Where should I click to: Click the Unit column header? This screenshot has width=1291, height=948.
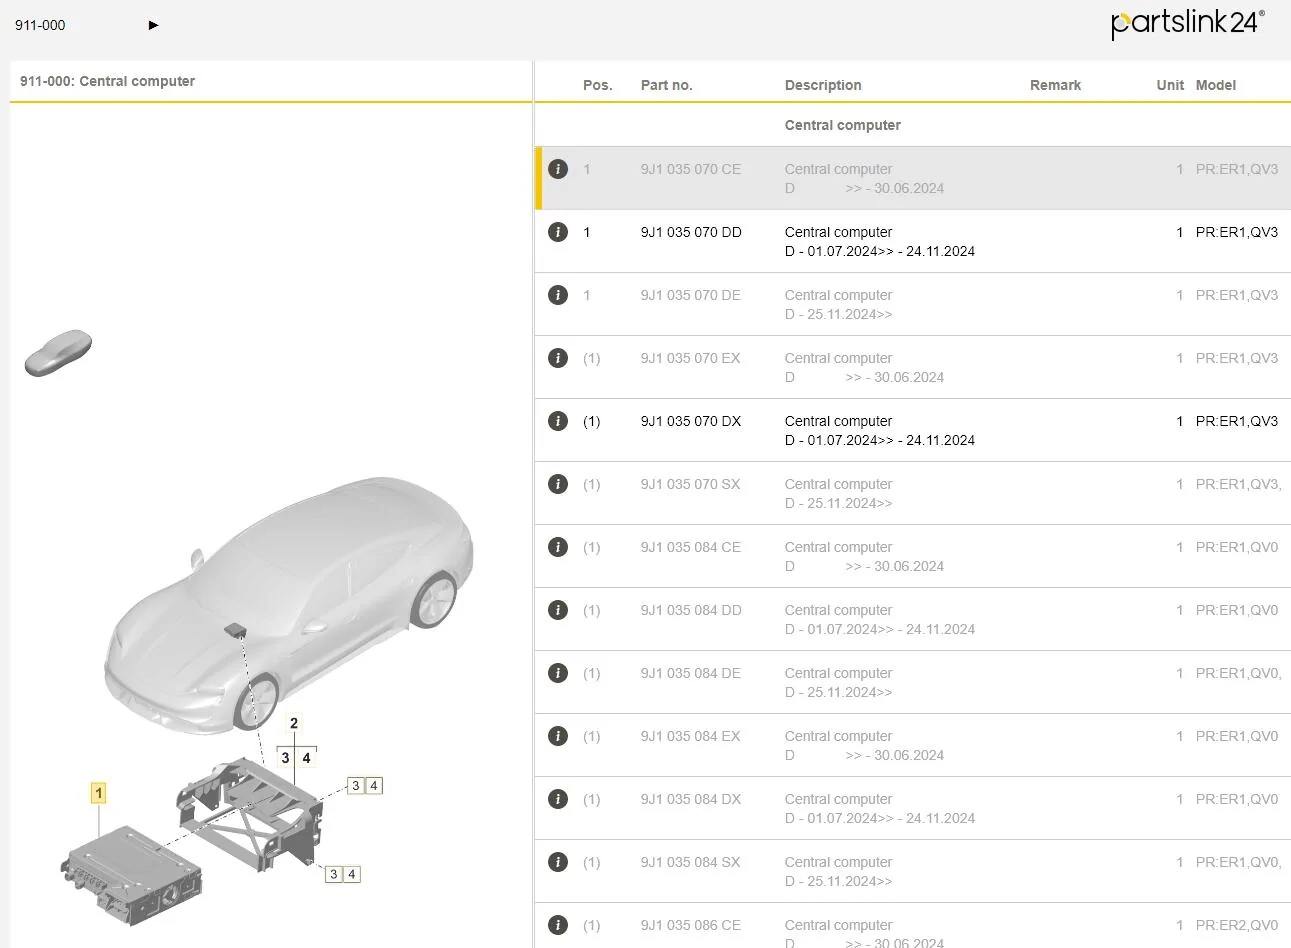[1170, 85]
